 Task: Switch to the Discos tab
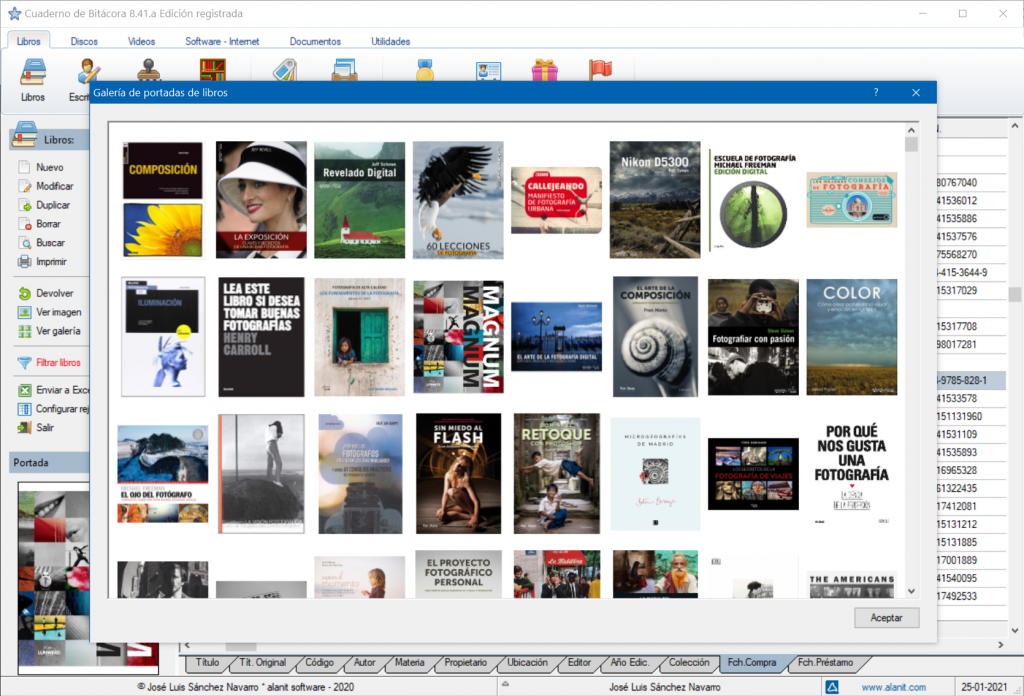84,41
